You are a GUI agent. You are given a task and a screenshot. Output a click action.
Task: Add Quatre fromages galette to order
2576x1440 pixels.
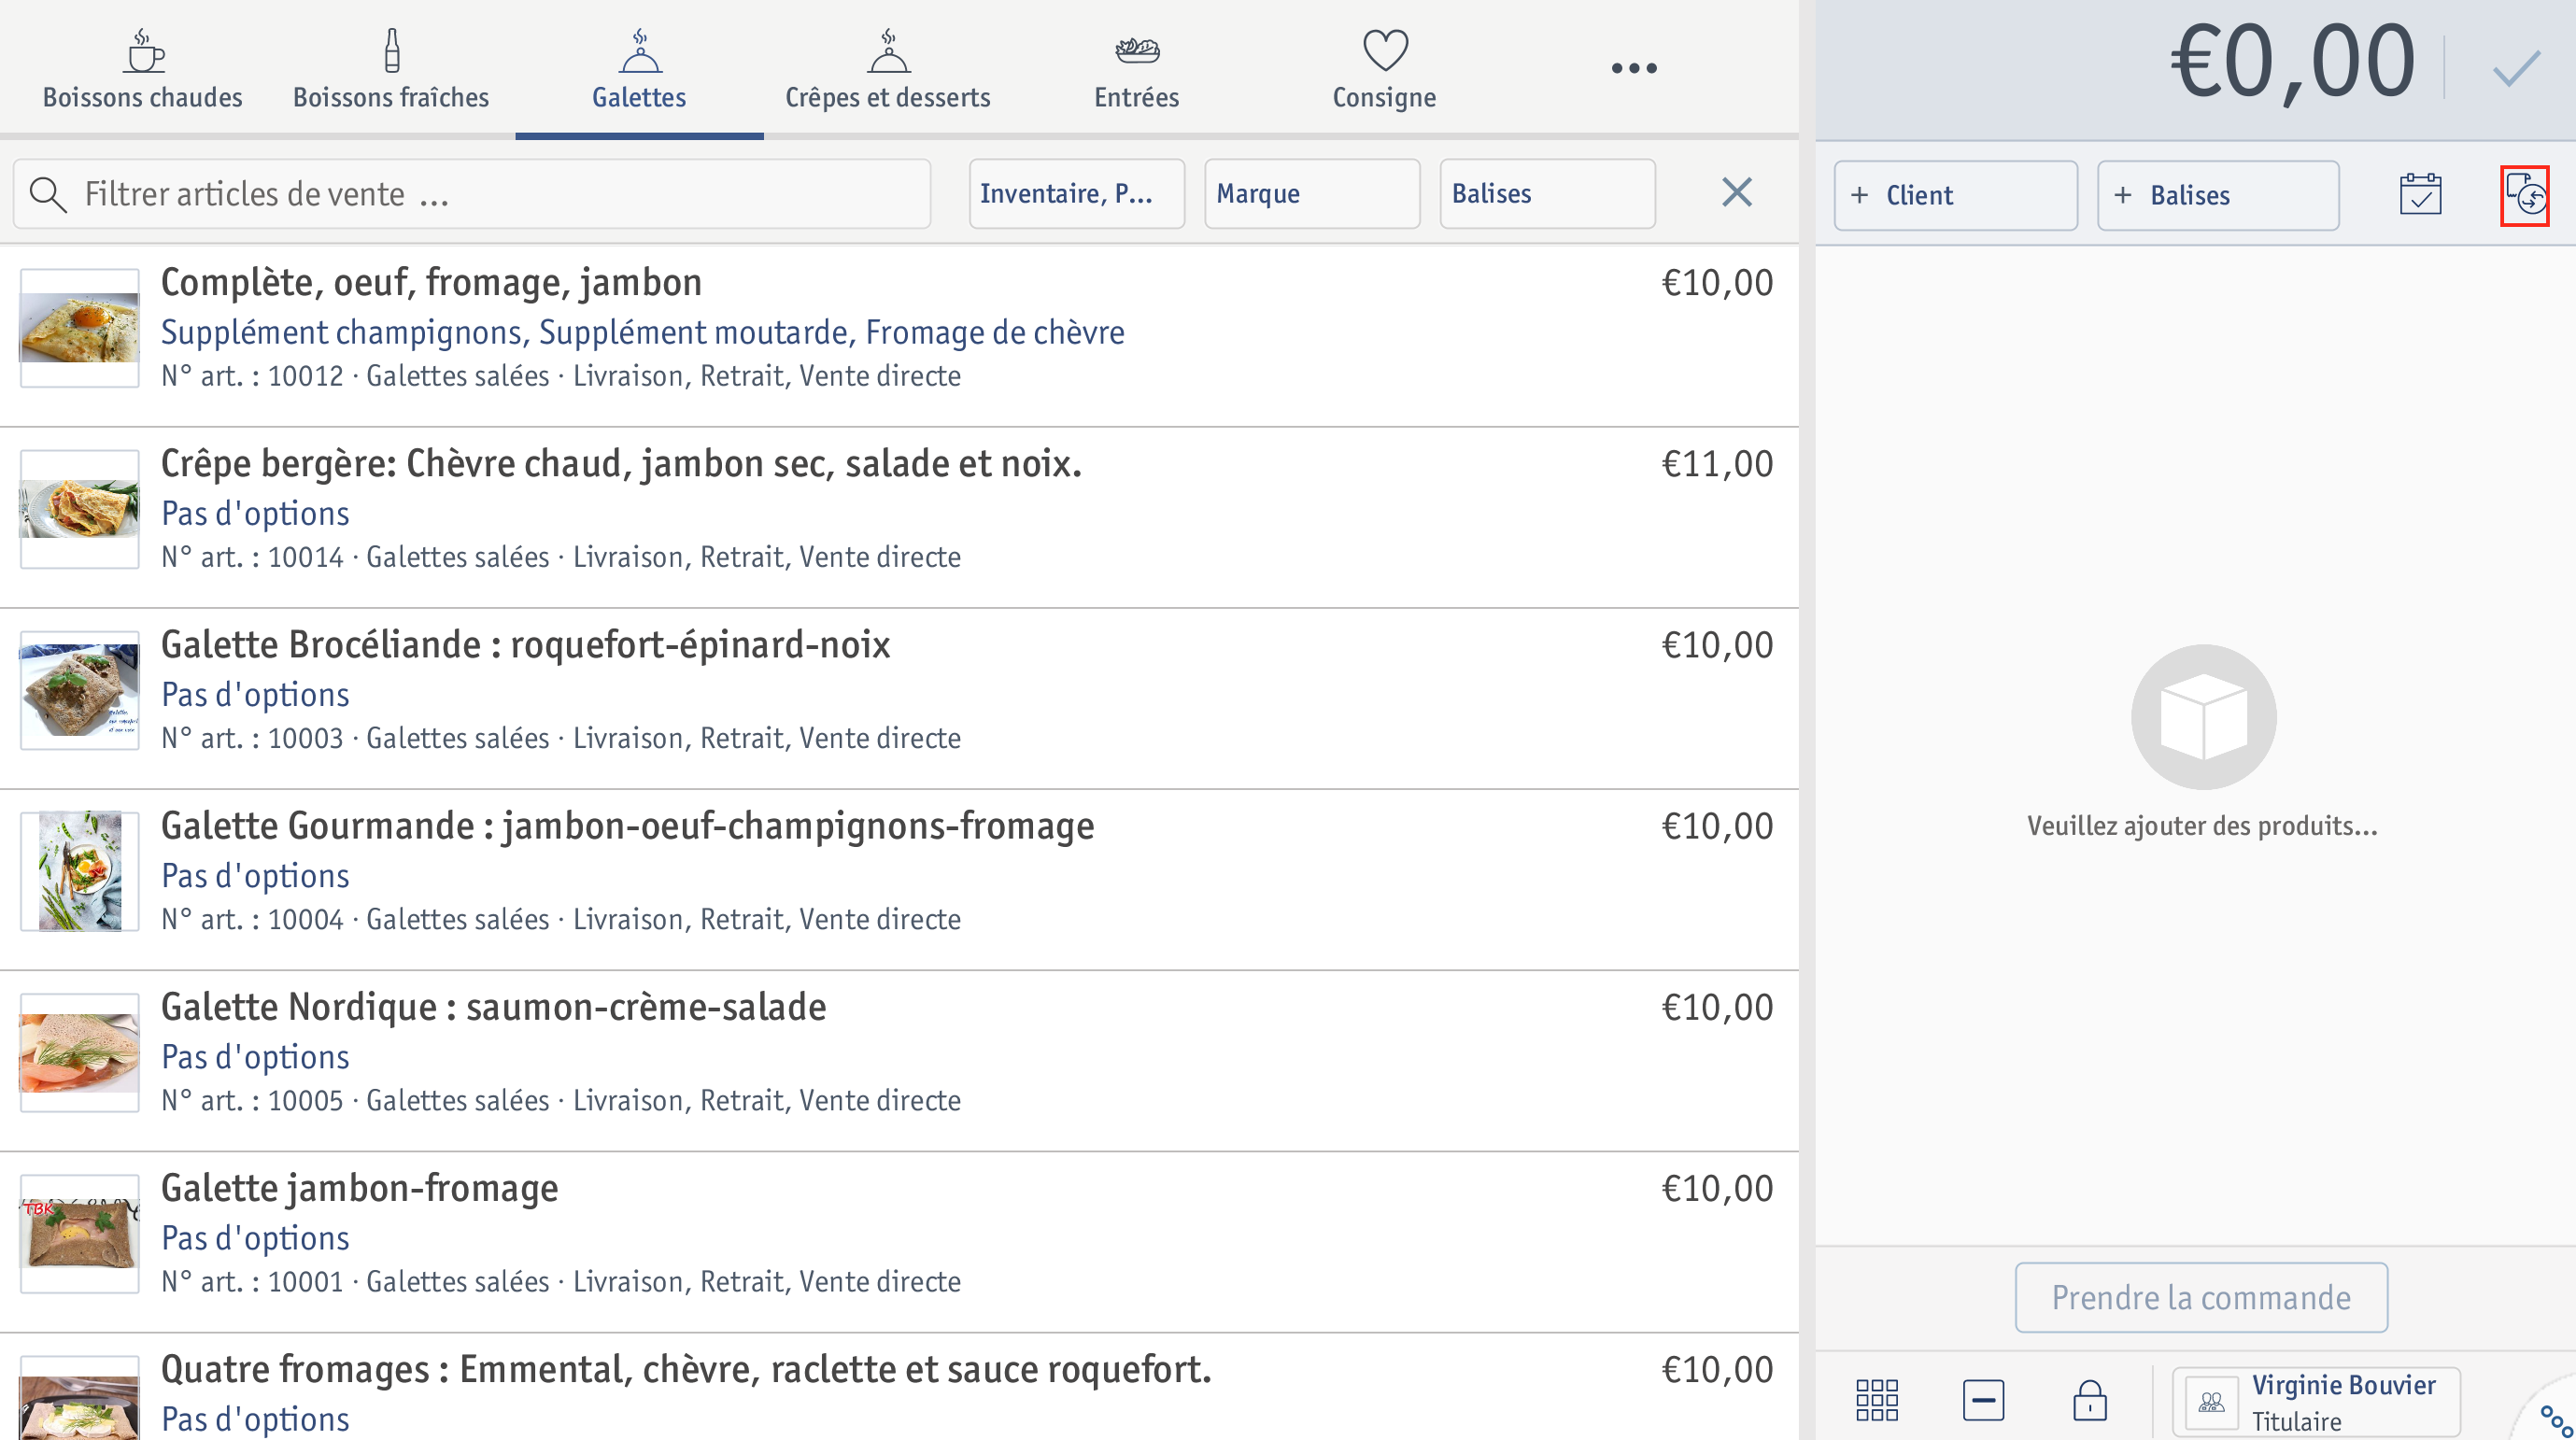[x=898, y=1387]
